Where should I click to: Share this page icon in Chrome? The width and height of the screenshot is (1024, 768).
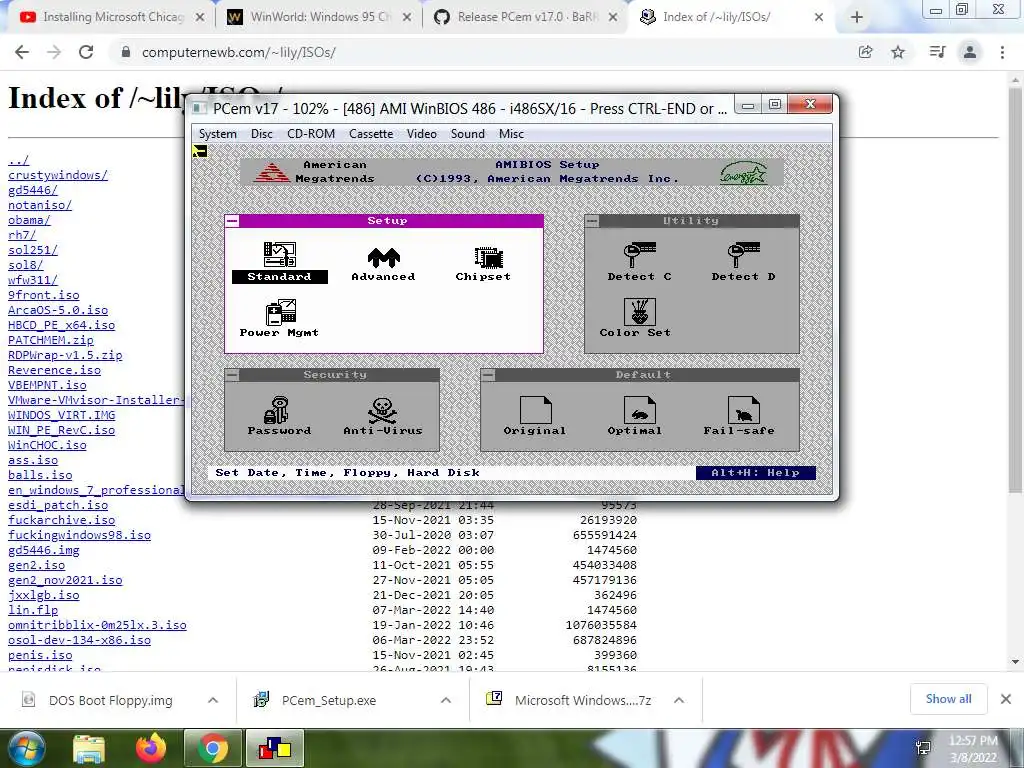[x=865, y=52]
